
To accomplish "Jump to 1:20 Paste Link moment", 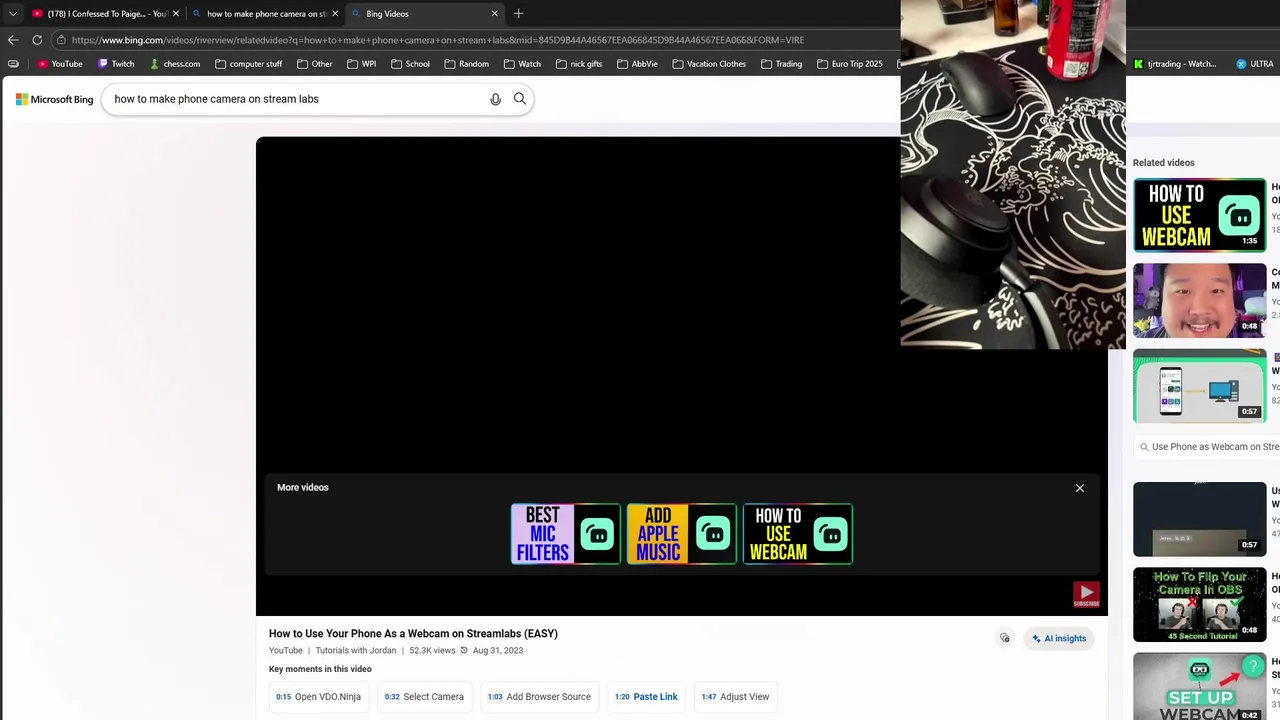I will coord(646,697).
